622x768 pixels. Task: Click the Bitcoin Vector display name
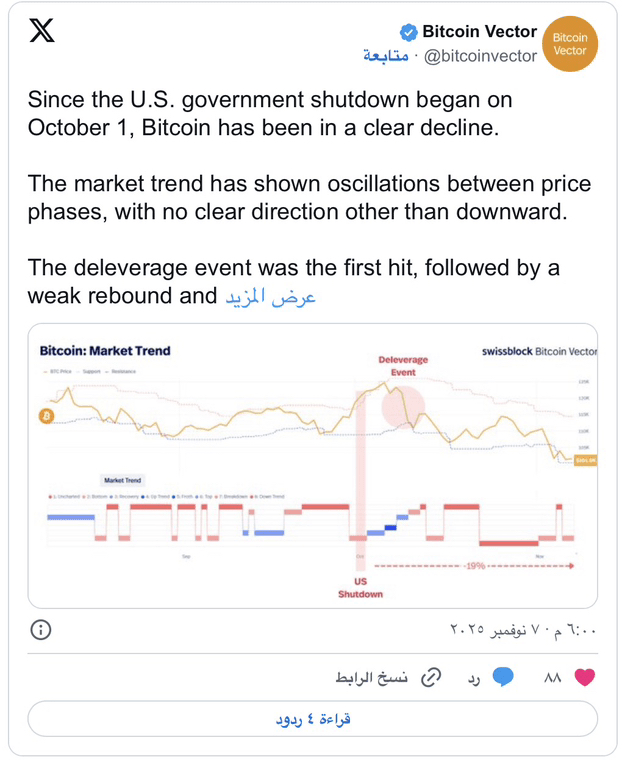click(x=480, y=33)
